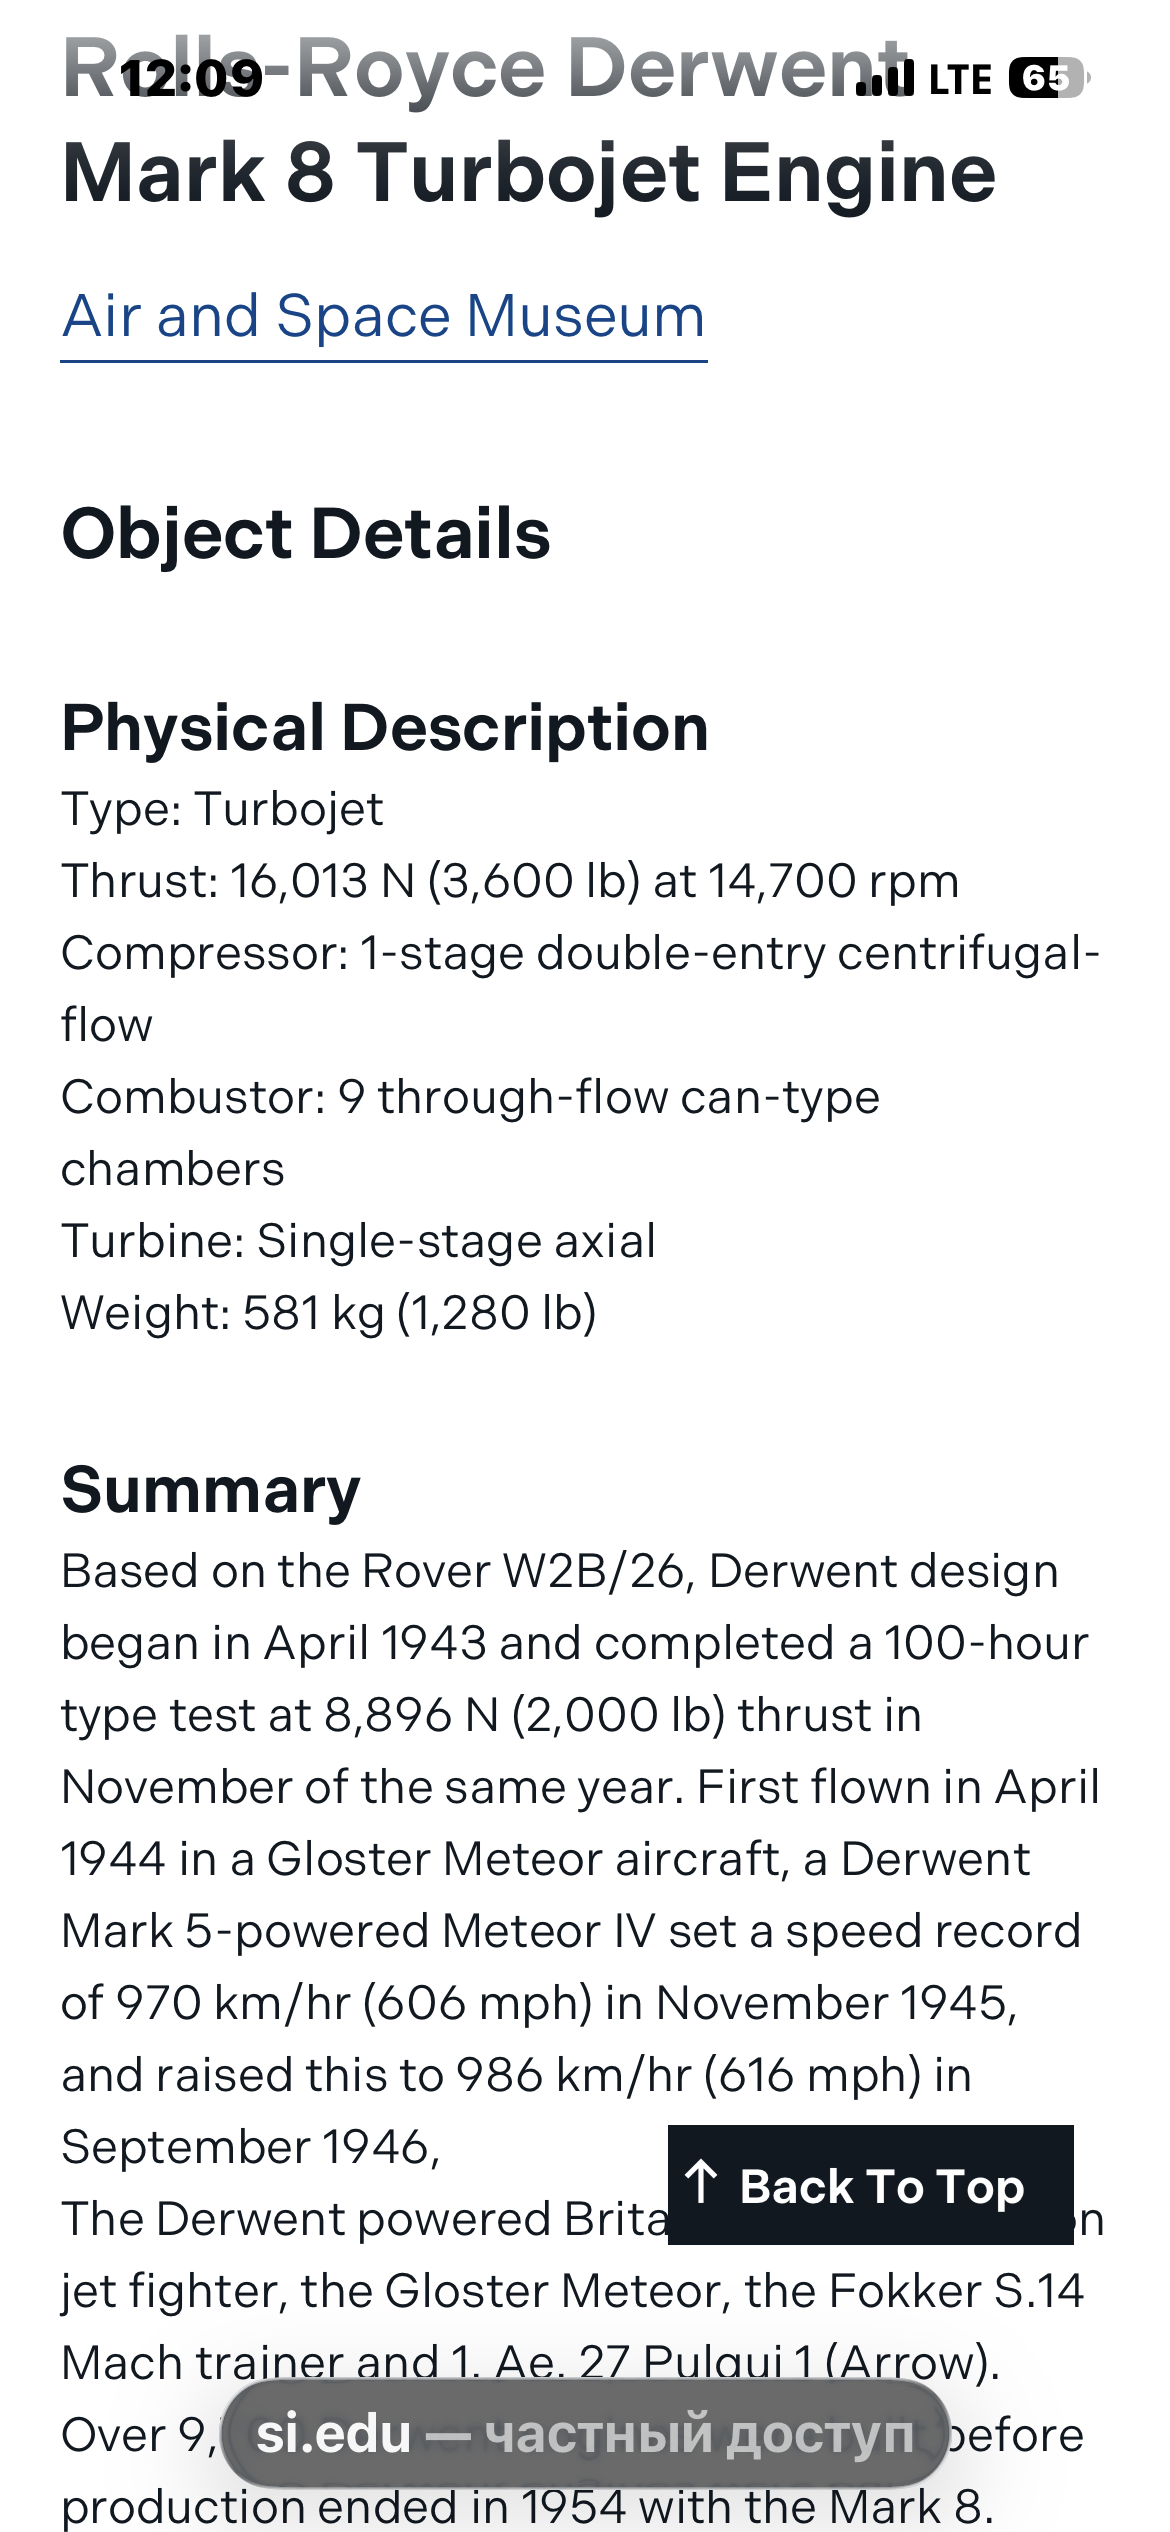1170x2532 pixels.
Task: Tap the Thrust: 16,013 N specification line
Action: [x=510, y=881]
